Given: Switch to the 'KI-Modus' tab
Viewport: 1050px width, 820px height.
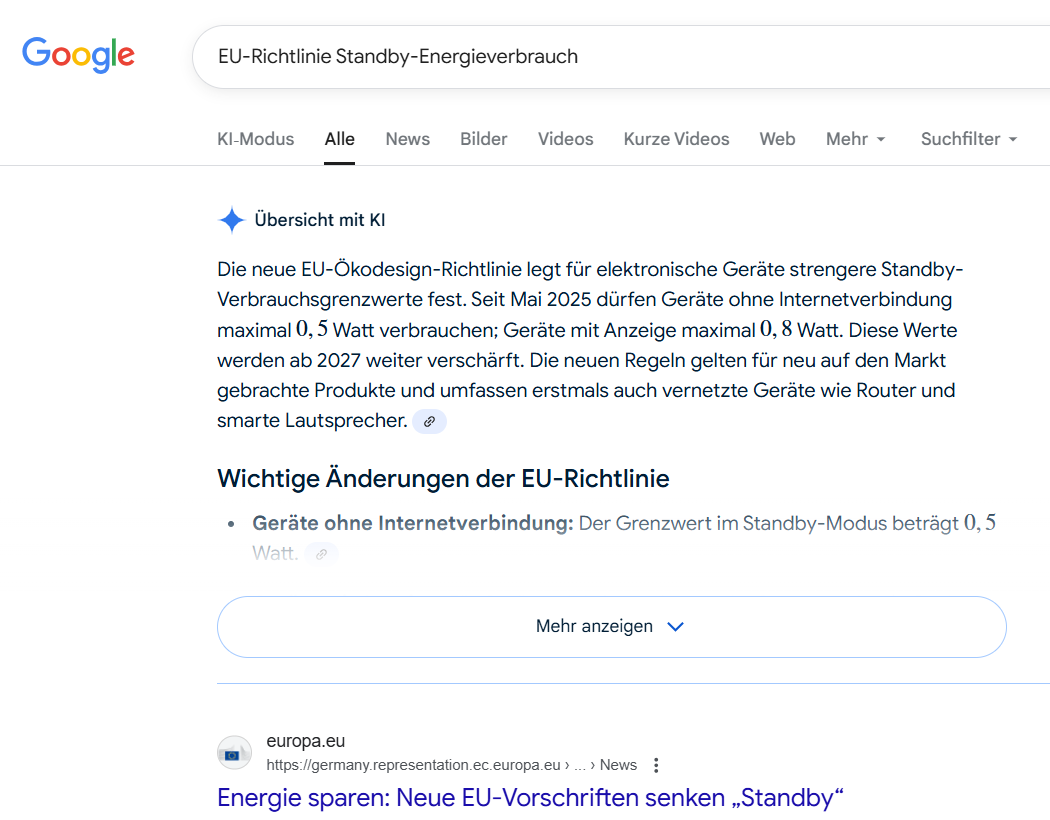Looking at the screenshot, I should point(255,139).
